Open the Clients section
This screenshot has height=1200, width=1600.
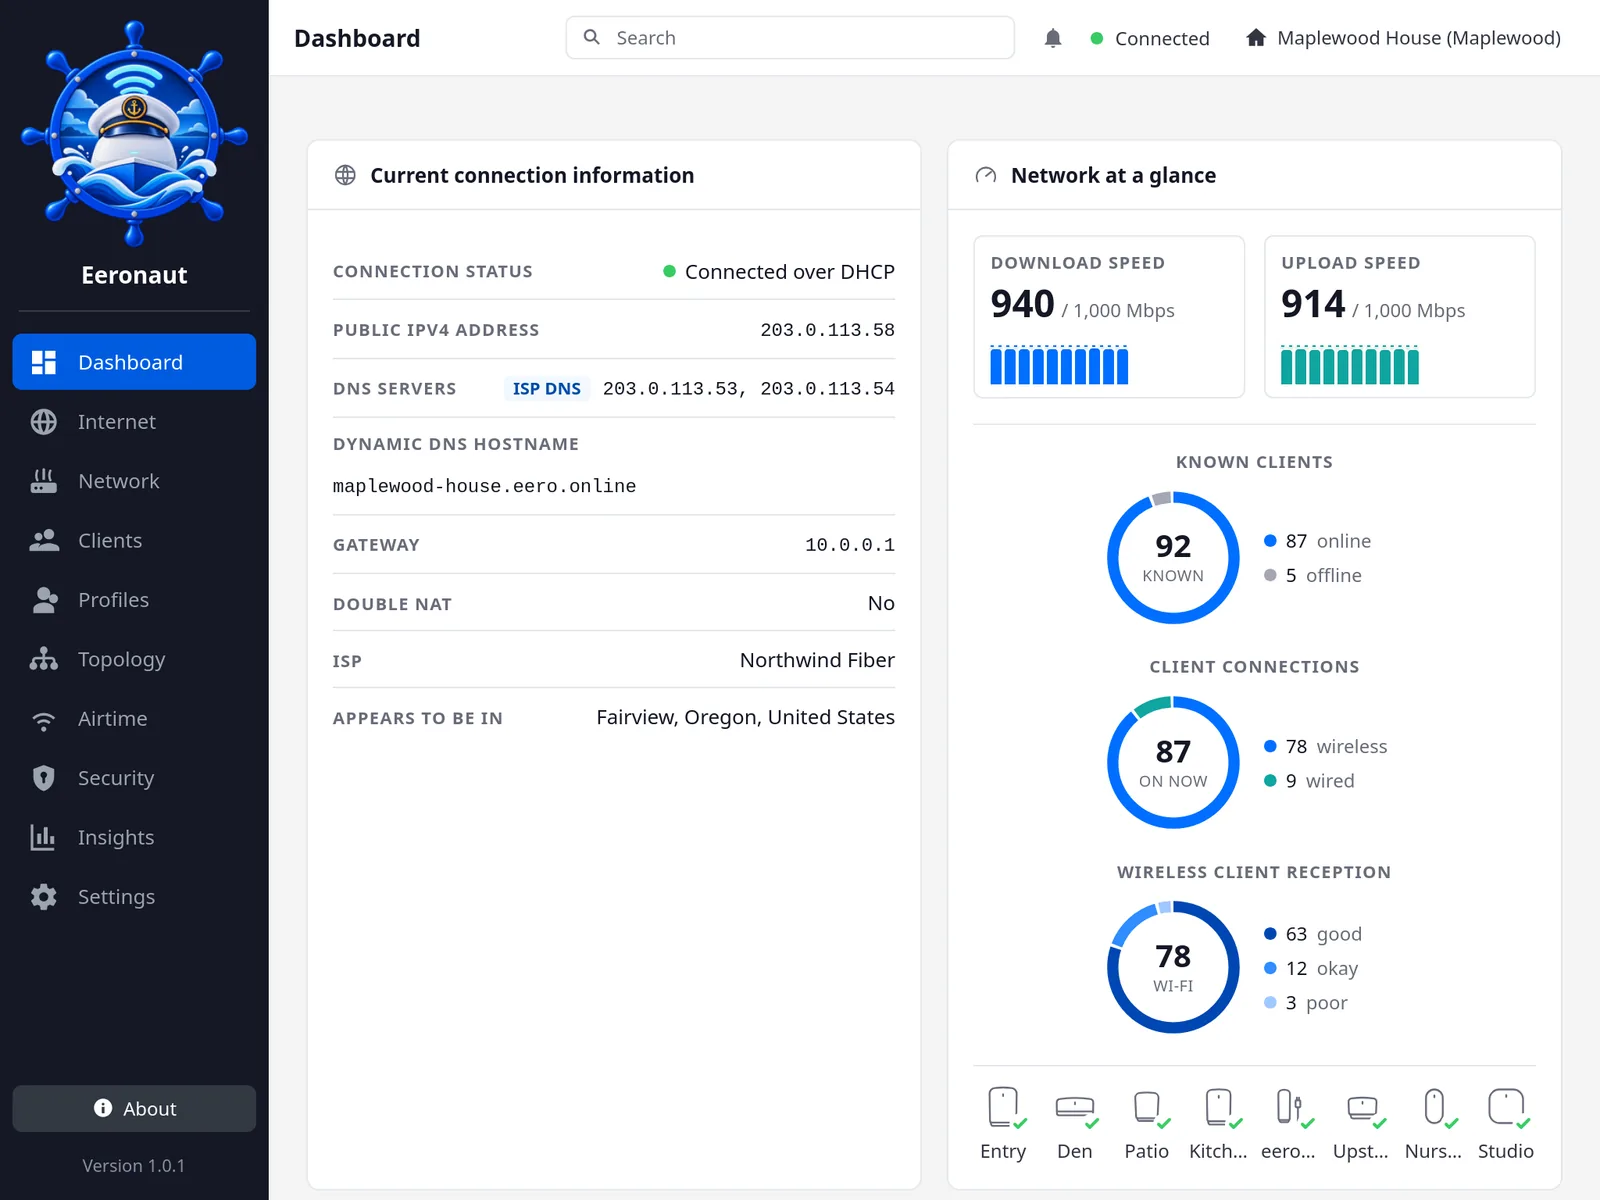[x=134, y=540]
